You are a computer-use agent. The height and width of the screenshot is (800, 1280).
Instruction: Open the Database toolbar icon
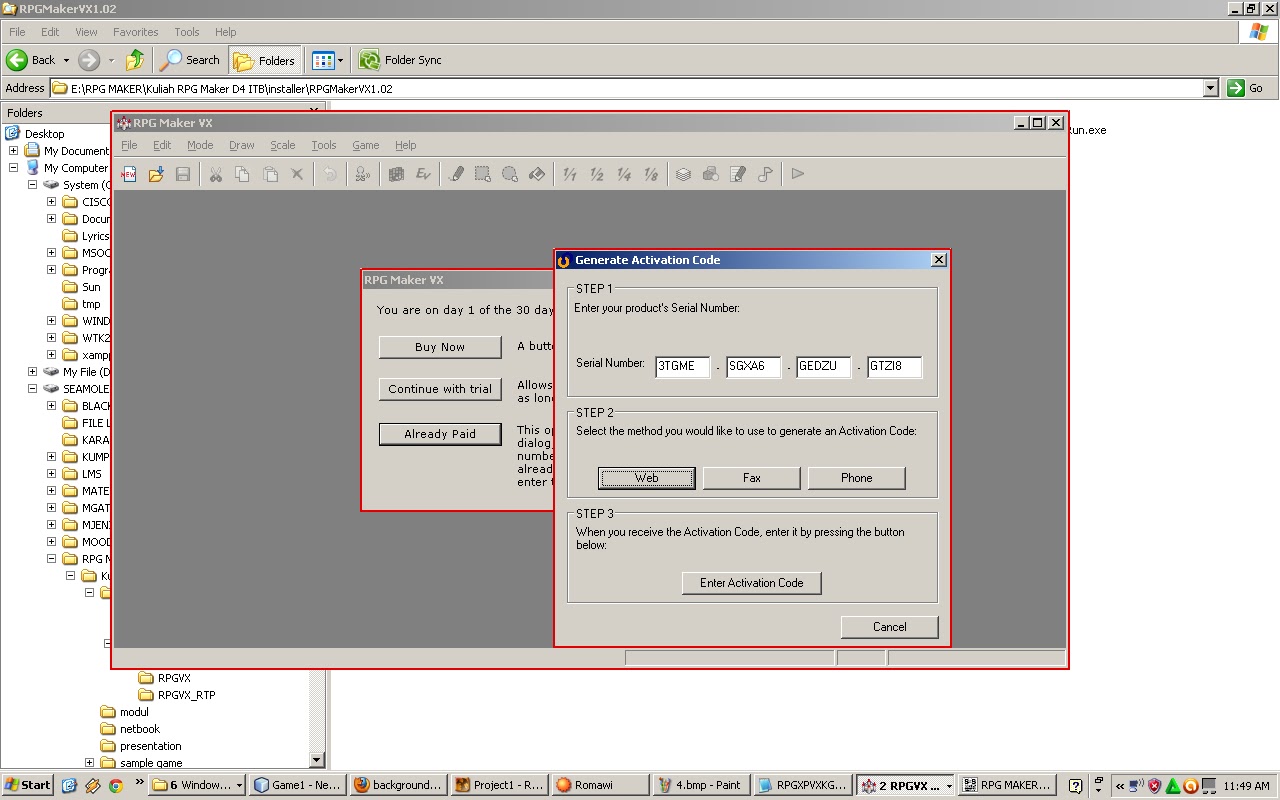tap(683, 174)
